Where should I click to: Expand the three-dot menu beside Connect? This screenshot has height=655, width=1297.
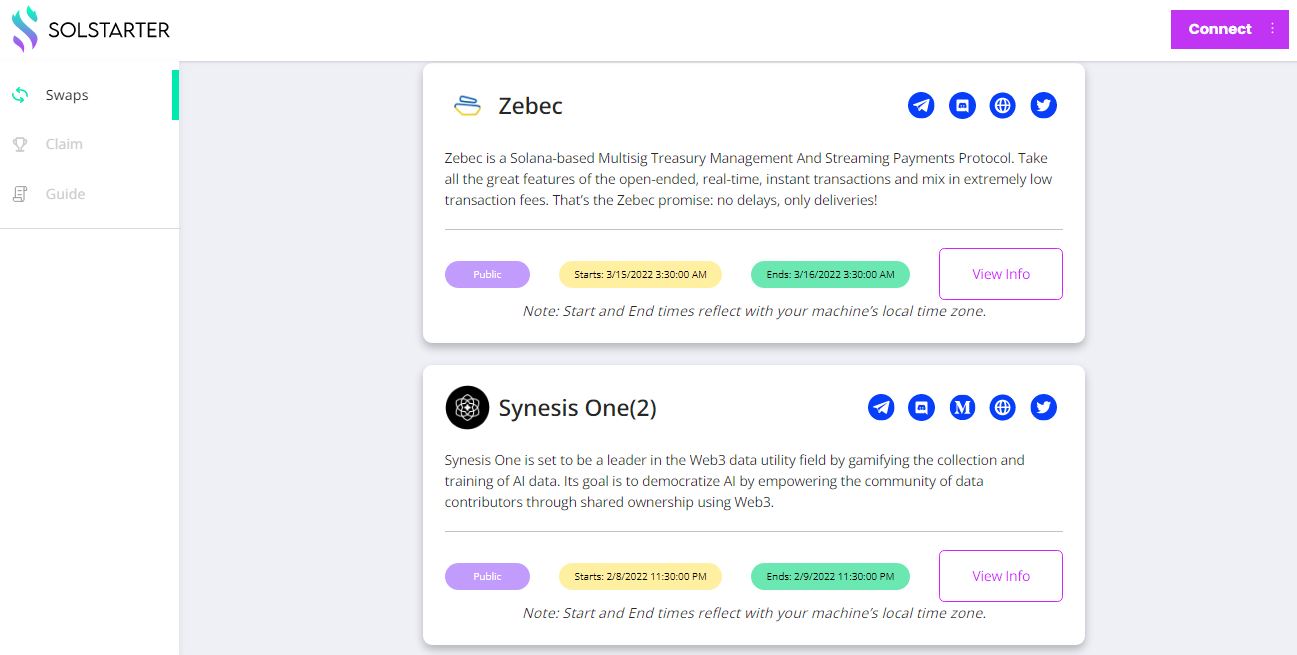coord(1273,29)
